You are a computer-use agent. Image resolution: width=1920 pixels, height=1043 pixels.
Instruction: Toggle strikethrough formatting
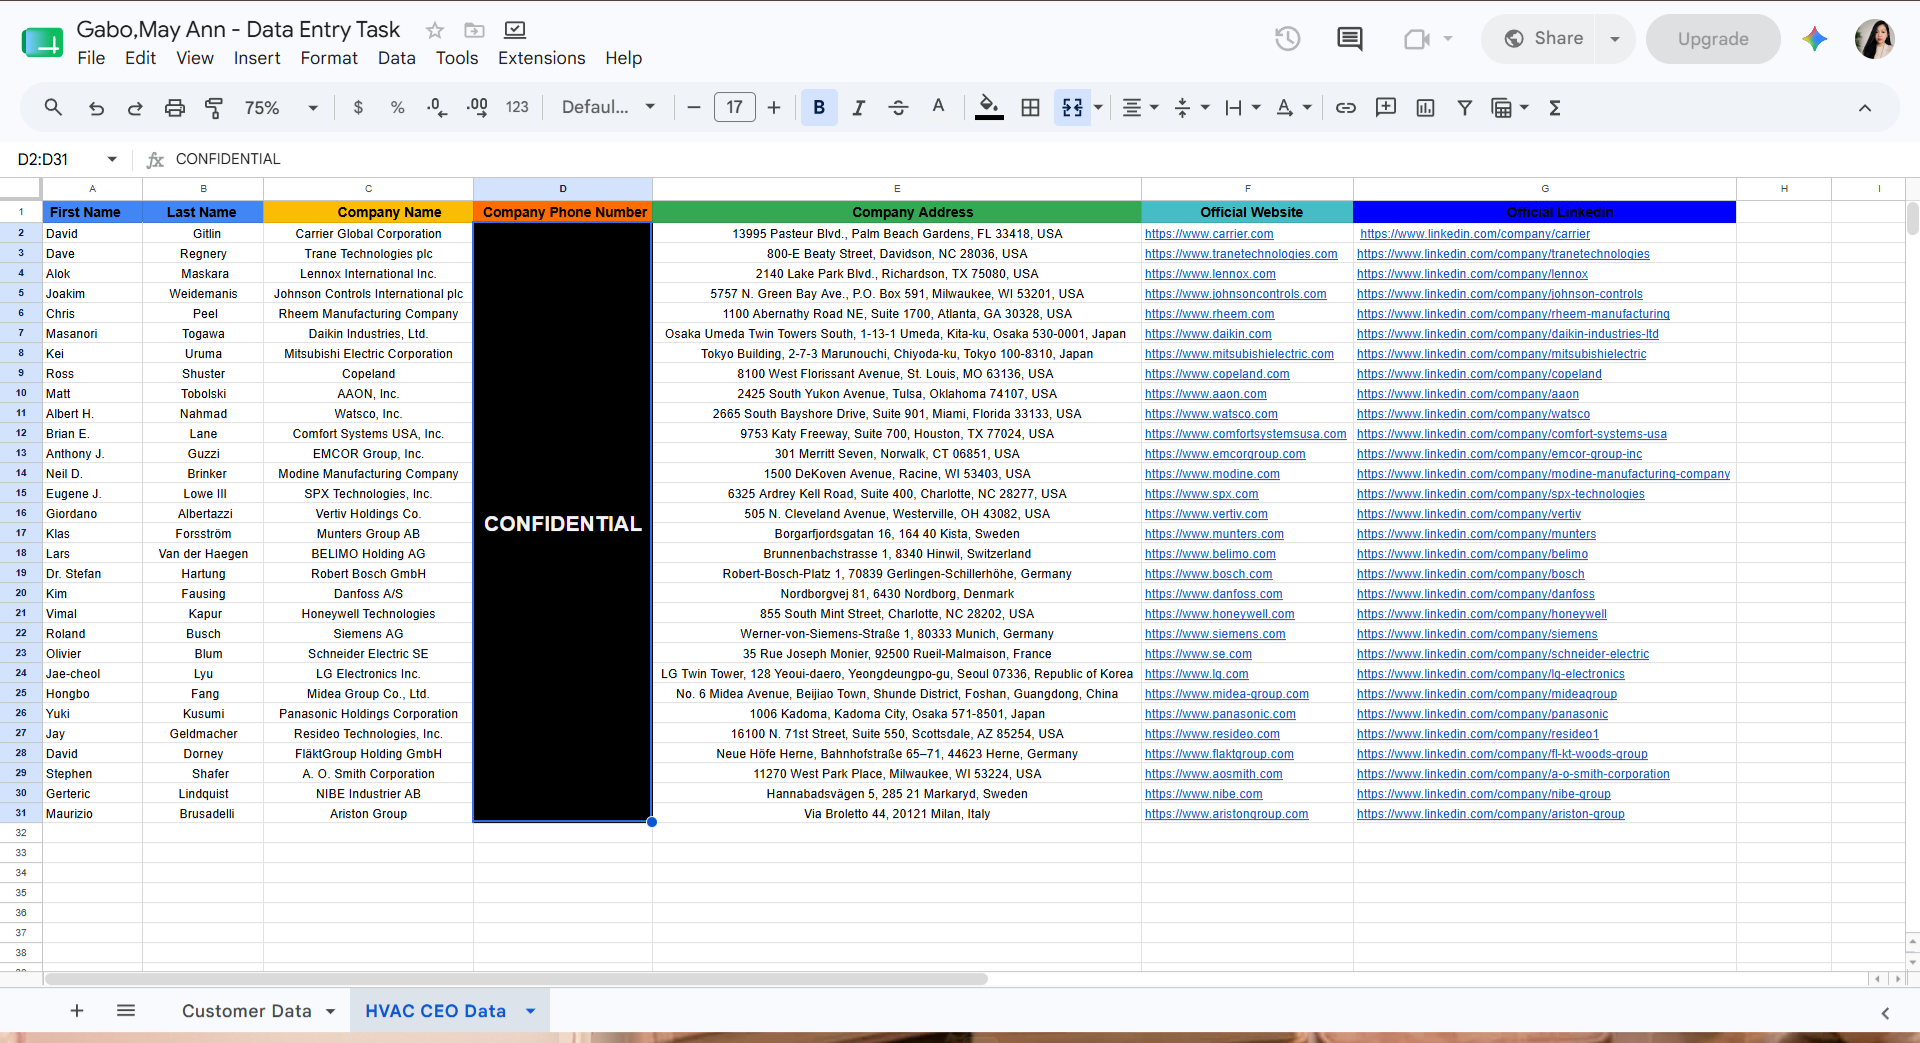898,108
